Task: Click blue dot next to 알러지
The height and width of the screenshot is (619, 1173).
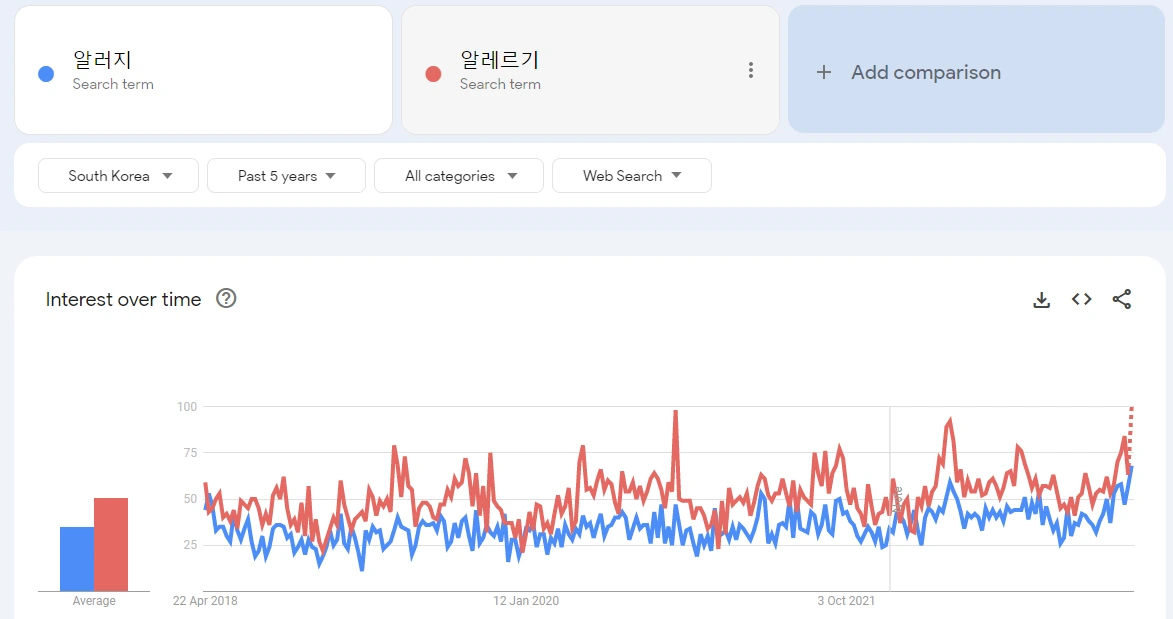Action: [x=45, y=74]
